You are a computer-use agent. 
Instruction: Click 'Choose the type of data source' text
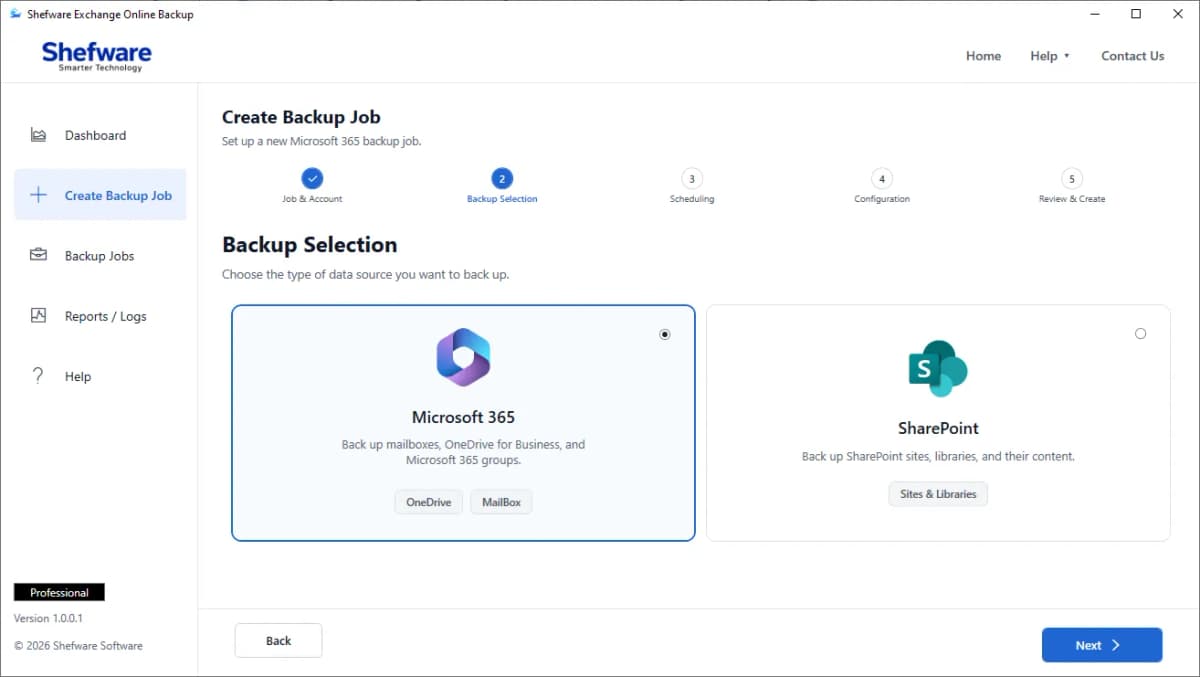[x=365, y=274]
